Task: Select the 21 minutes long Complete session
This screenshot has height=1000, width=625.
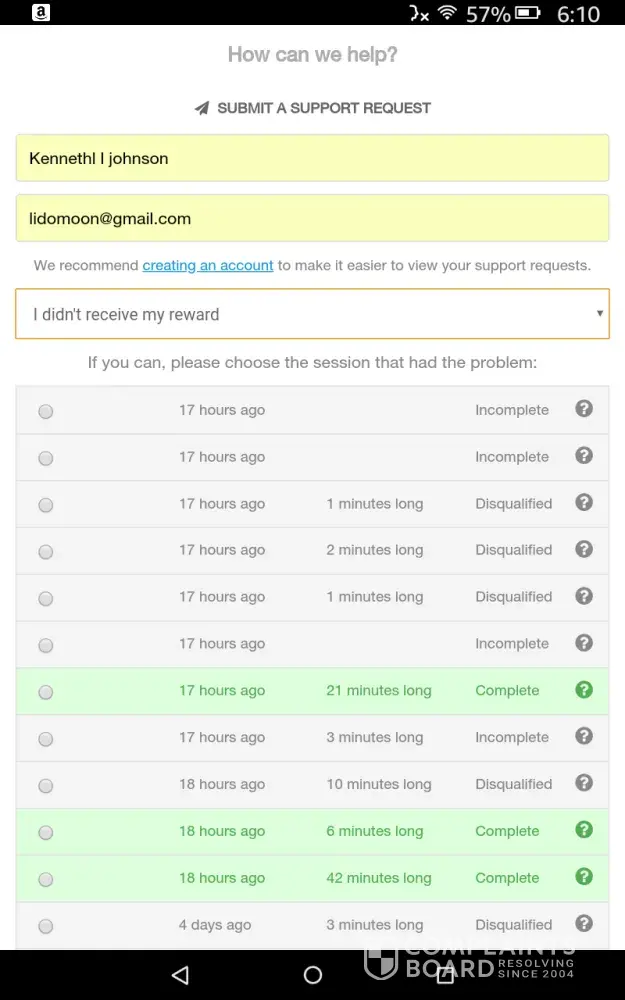Action: tap(46, 692)
